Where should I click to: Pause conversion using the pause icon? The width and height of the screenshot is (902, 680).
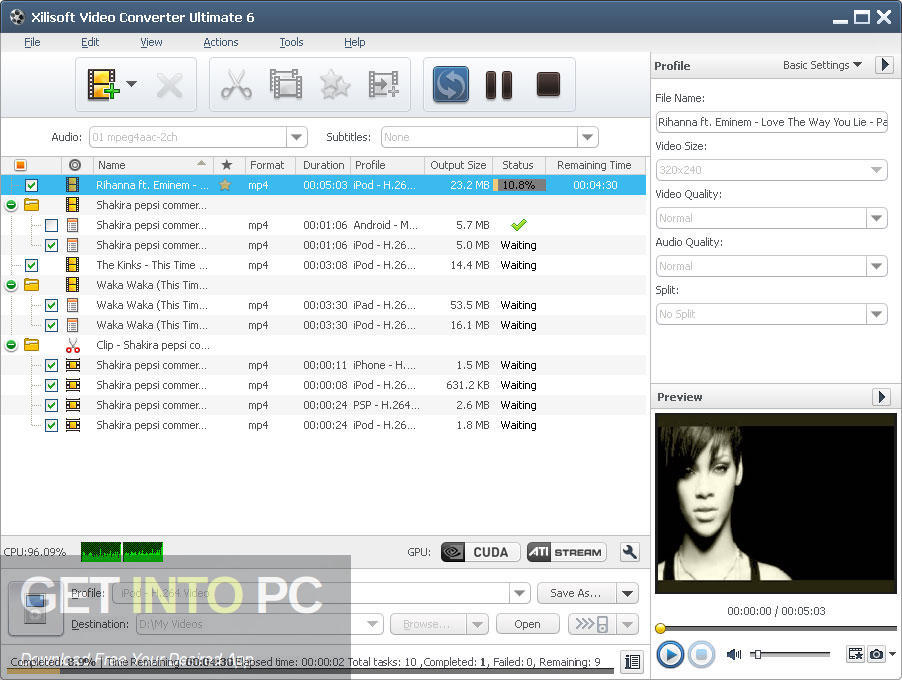[x=498, y=85]
